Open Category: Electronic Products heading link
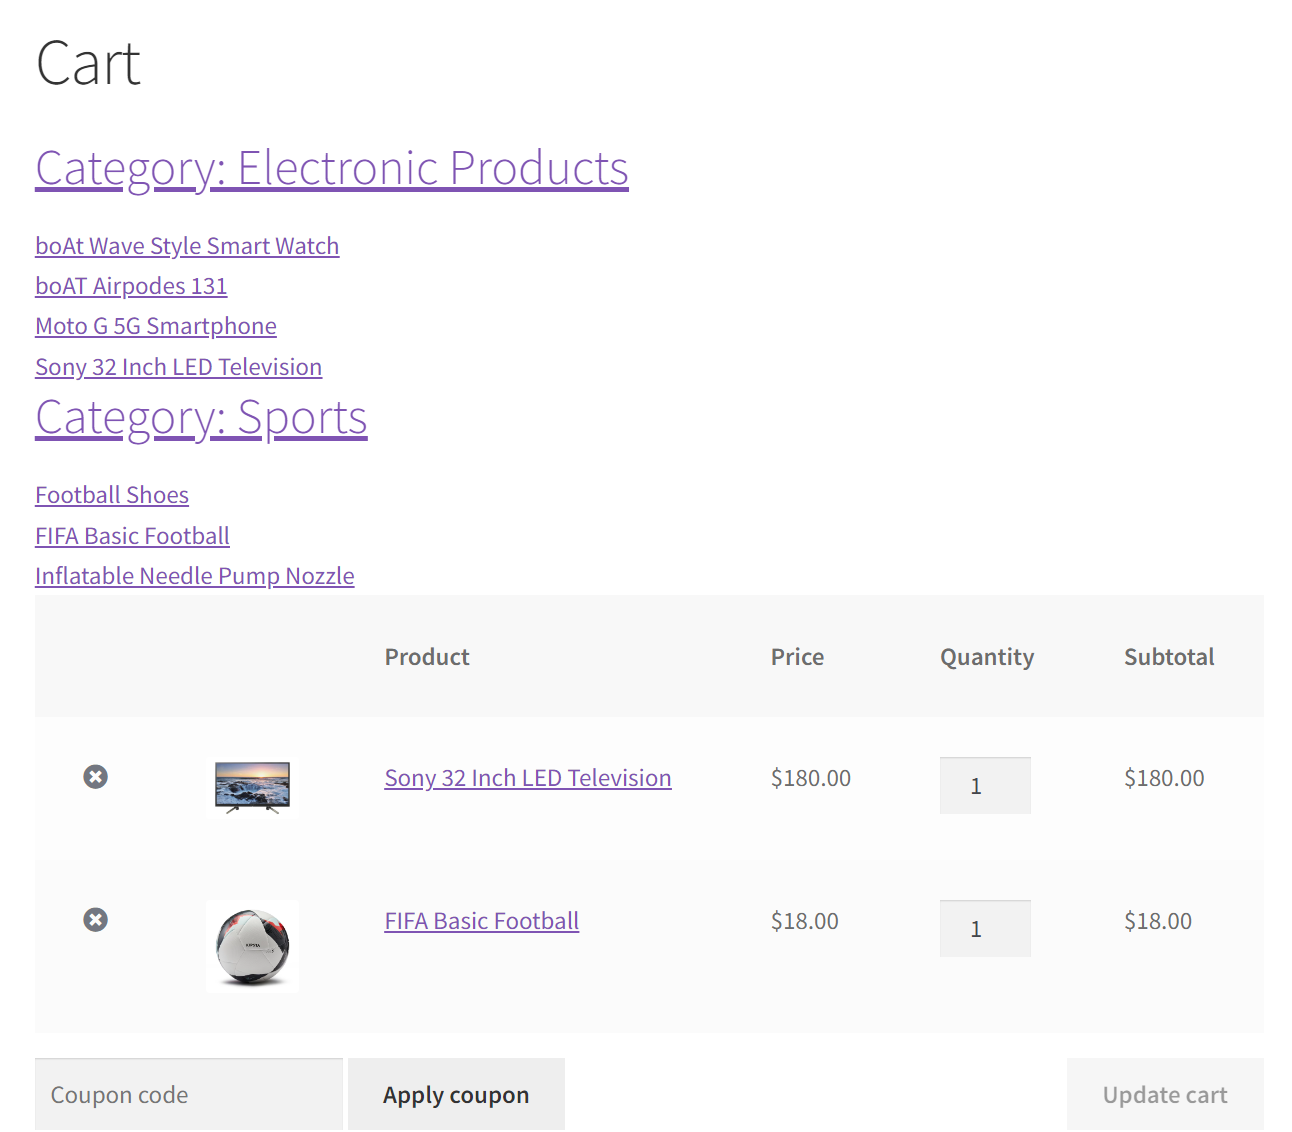This screenshot has width=1292, height=1132. [x=331, y=168]
